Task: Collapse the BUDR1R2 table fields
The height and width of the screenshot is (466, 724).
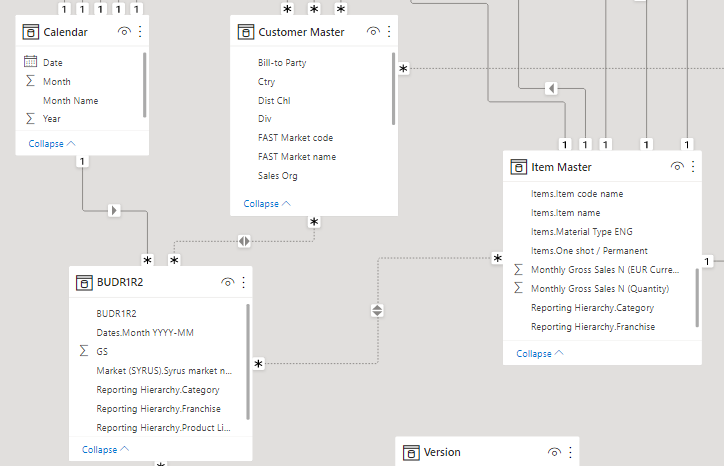Action: [105, 449]
